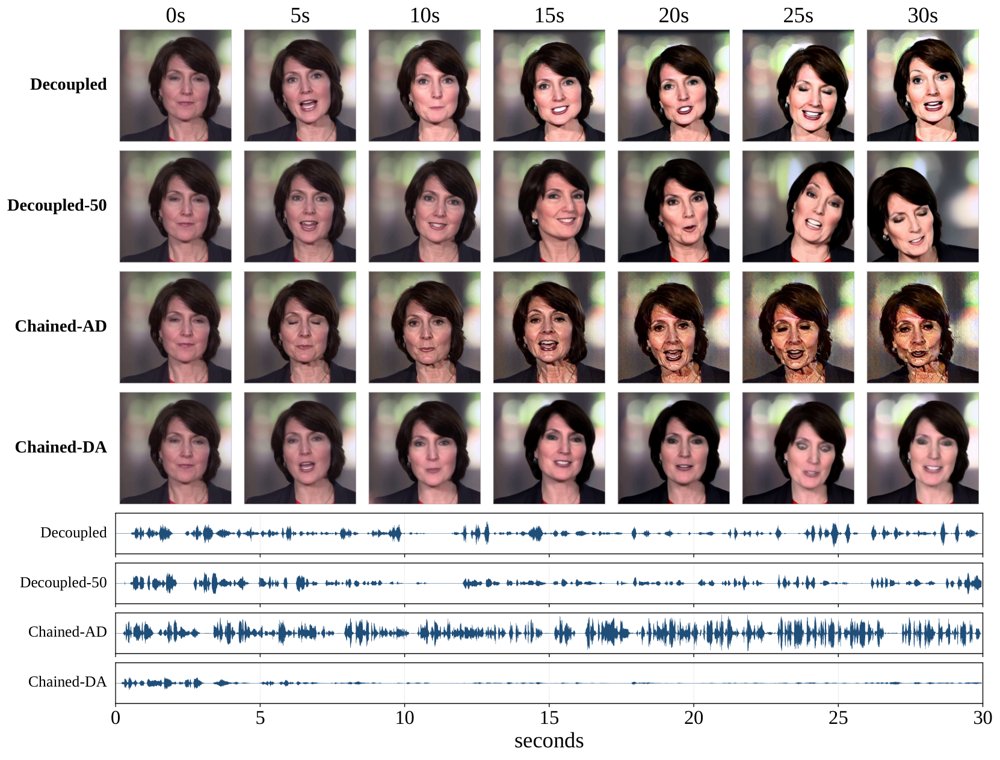Screen dimensions: 1000x760
Task: Click the 10s column header
Action: [424, 15]
